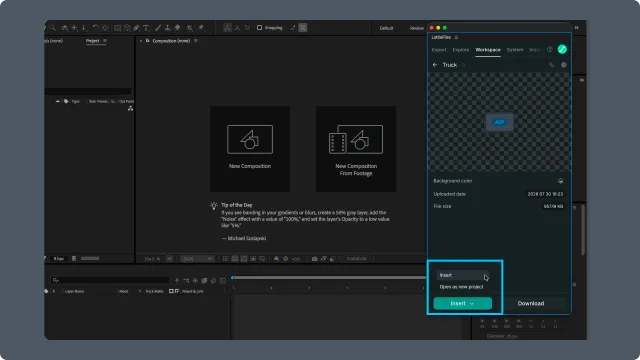The height and width of the screenshot is (360, 640).
Task: Open the Project panel tab
Action: click(x=93, y=41)
